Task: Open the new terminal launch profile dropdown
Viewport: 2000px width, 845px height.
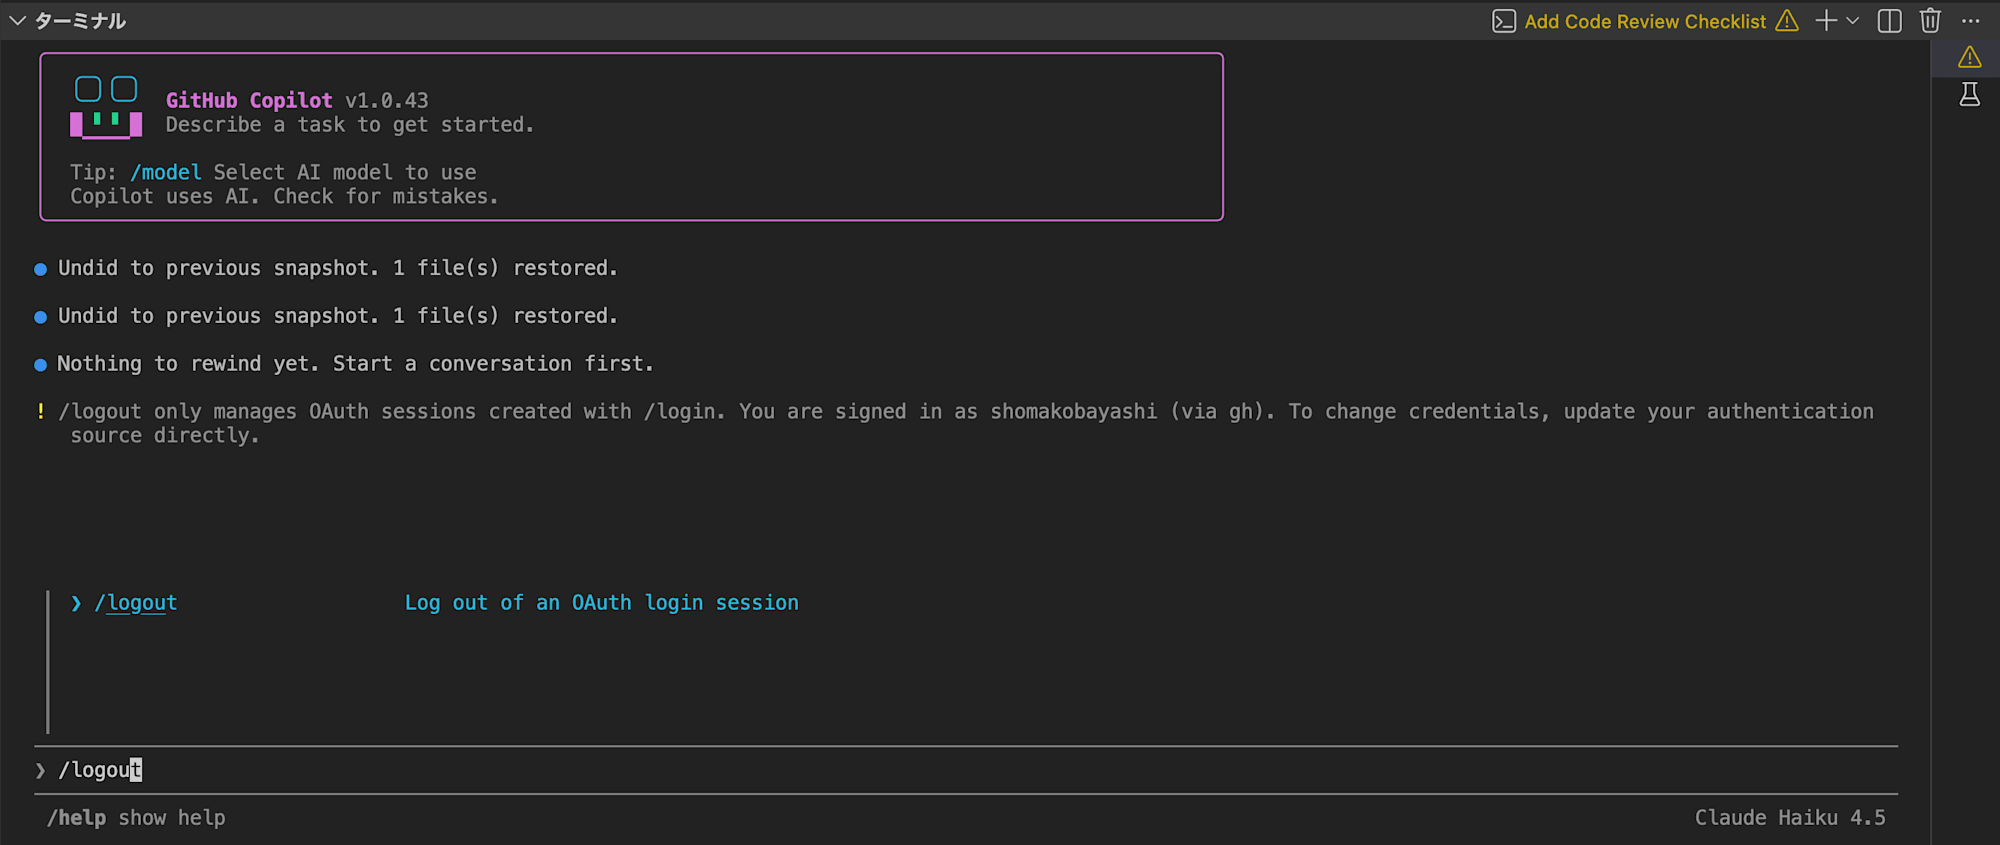Action: tap(1853, 21)
